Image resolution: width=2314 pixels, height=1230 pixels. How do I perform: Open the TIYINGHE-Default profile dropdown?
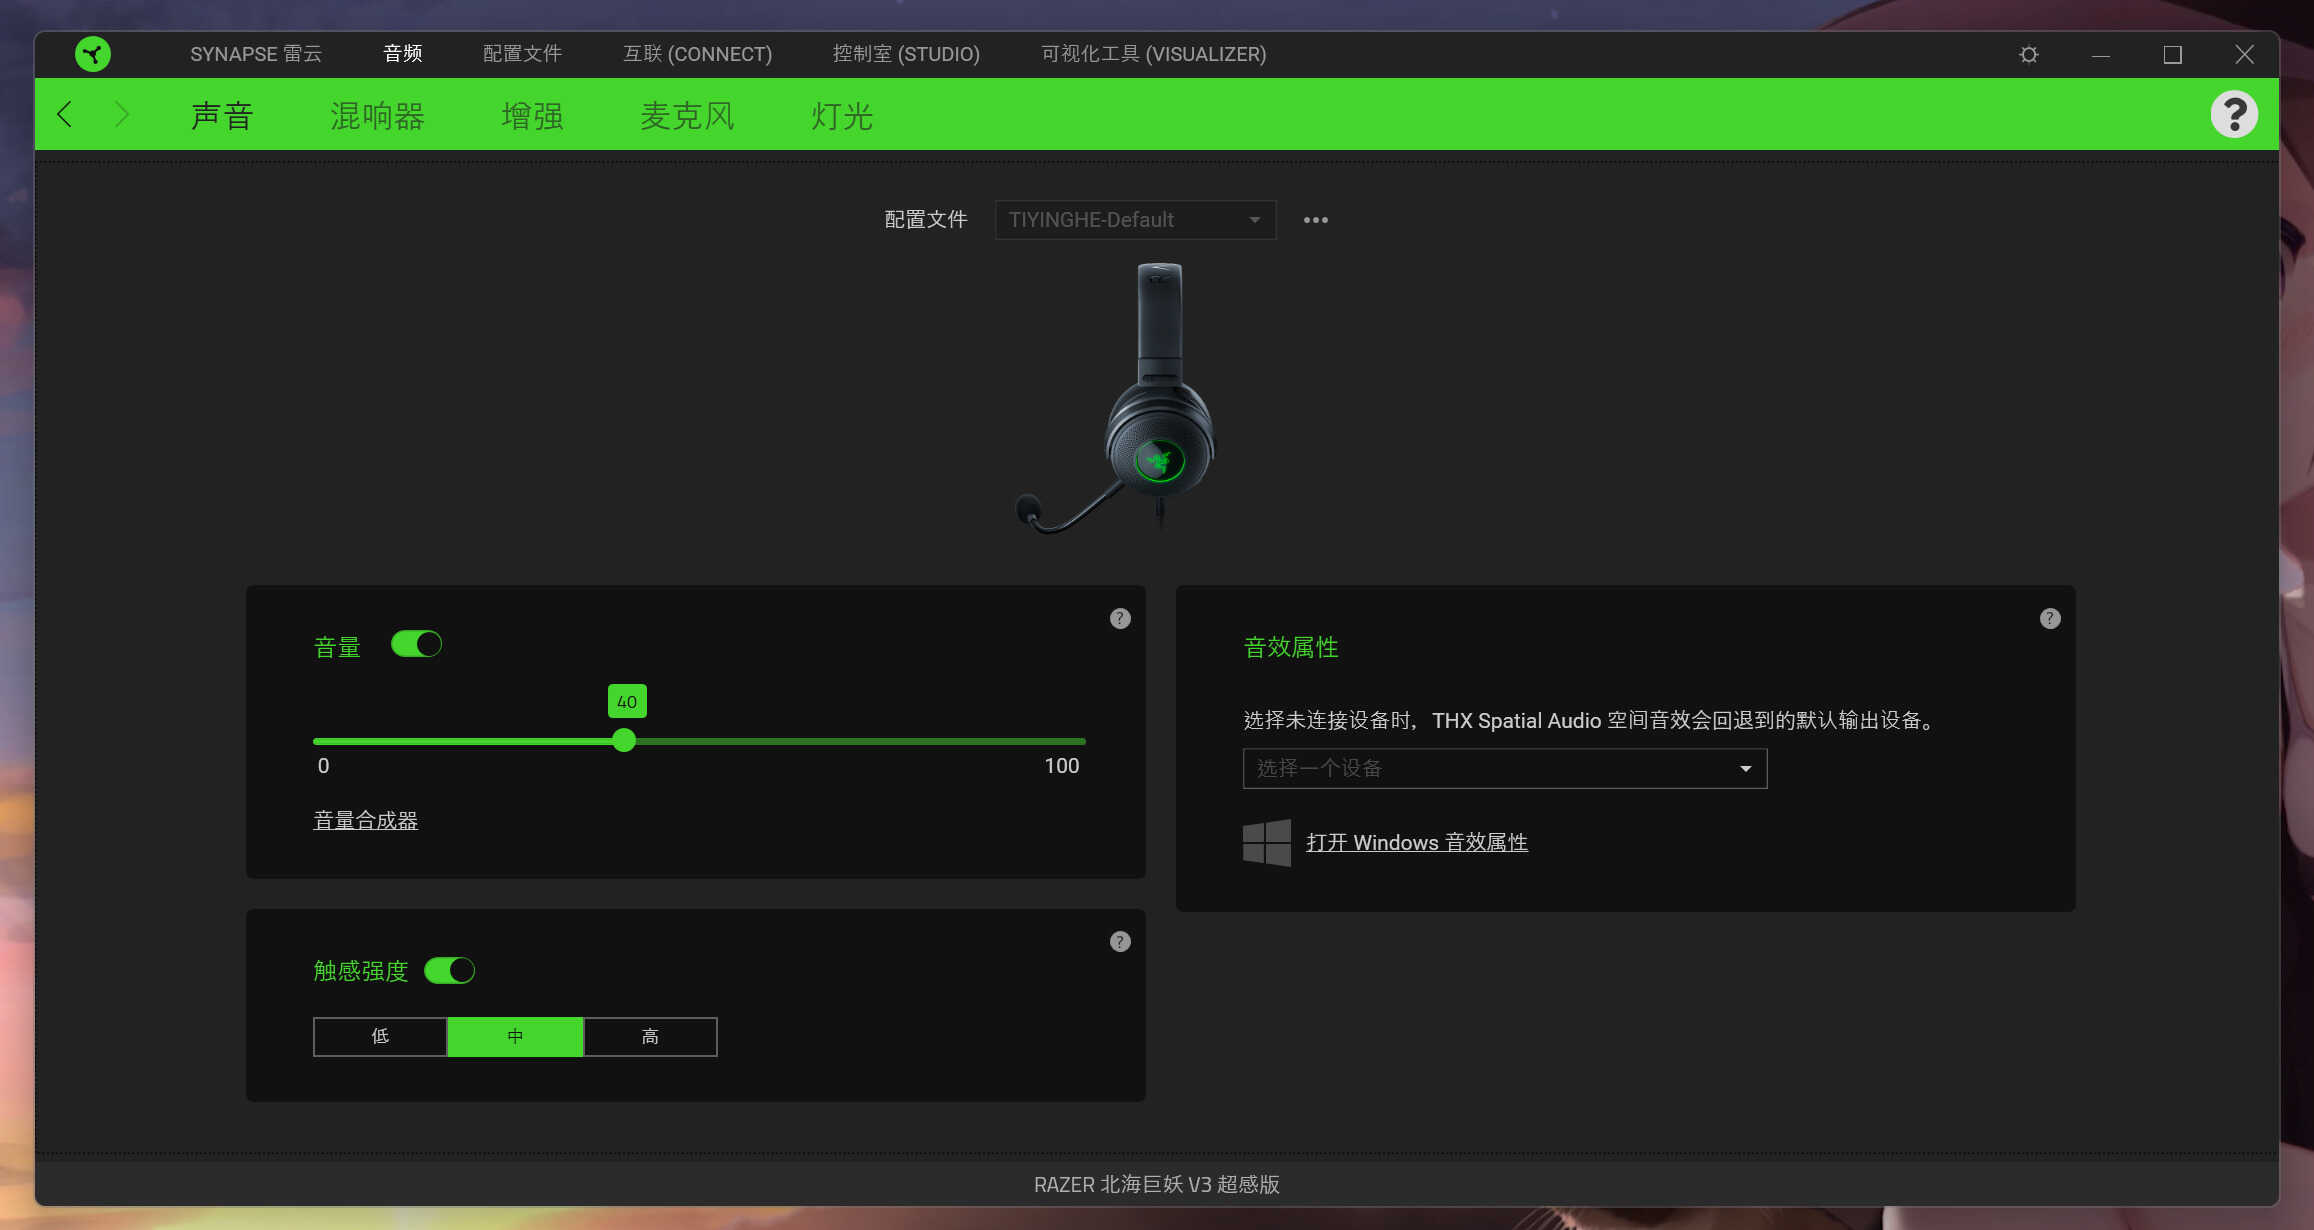(x=1135, y=220)
